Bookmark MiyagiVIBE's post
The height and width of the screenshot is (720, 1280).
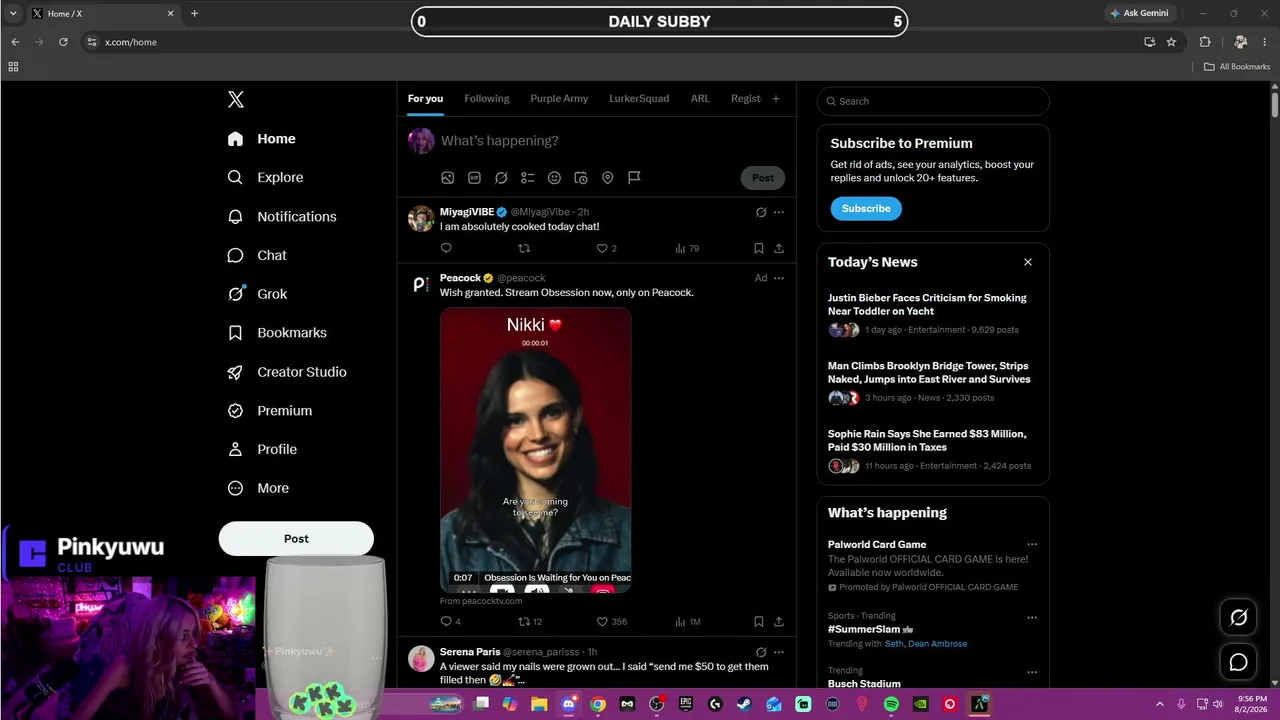pos(759,248)
